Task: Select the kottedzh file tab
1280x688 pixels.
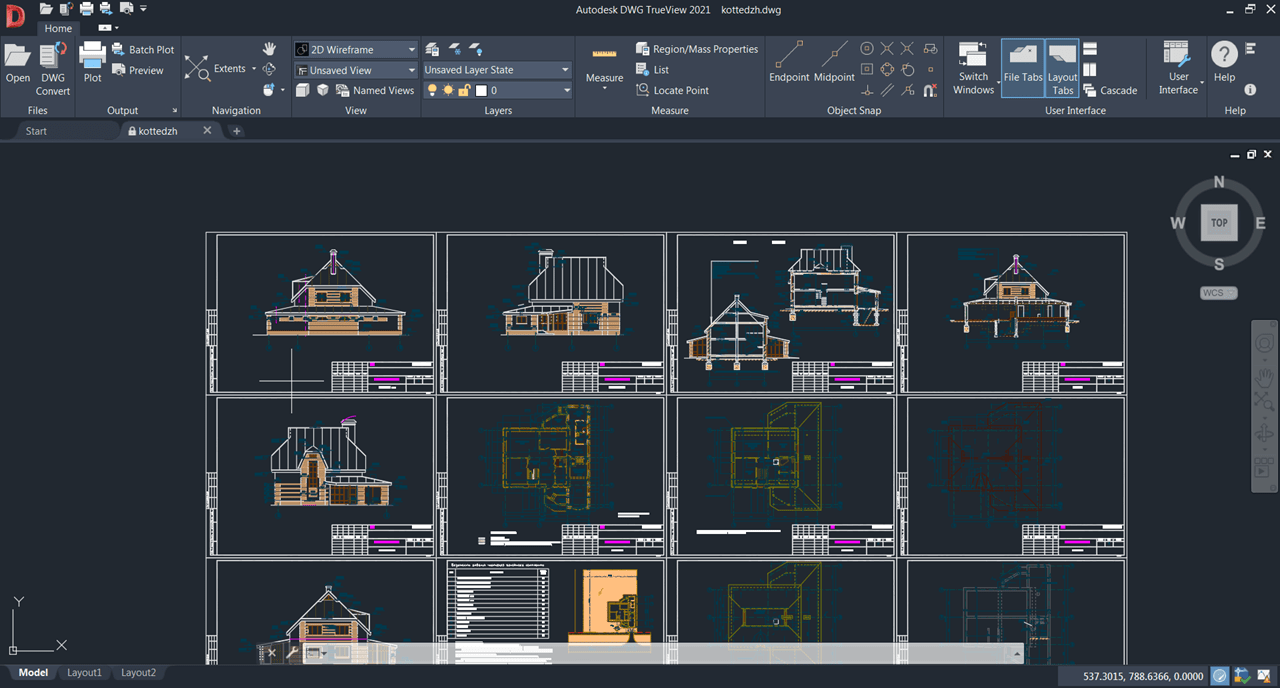Action: click(x=158, y=131)
